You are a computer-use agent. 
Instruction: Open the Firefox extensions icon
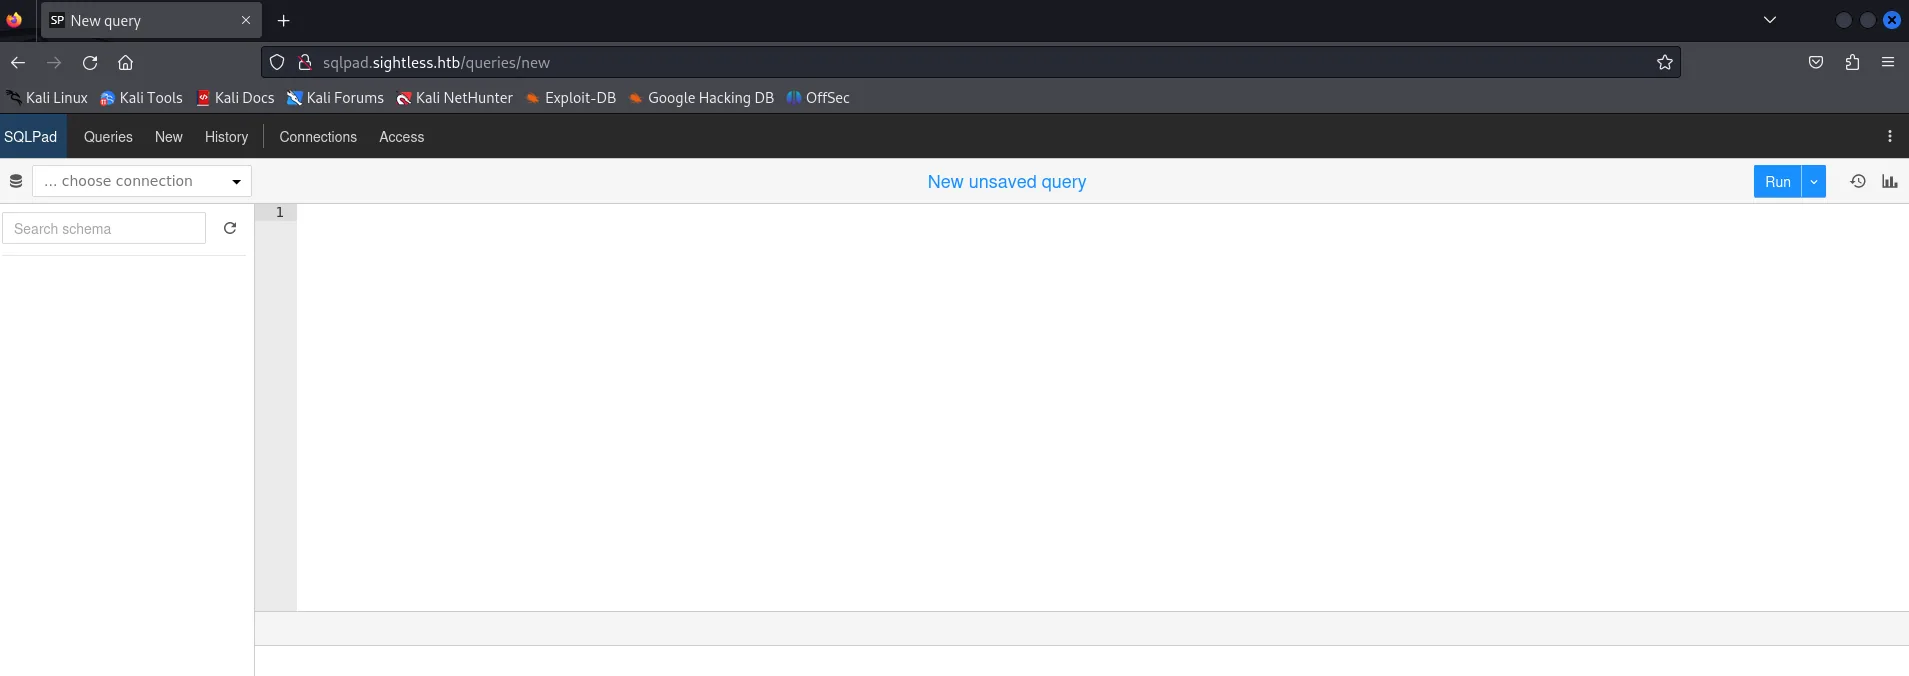1852,62
